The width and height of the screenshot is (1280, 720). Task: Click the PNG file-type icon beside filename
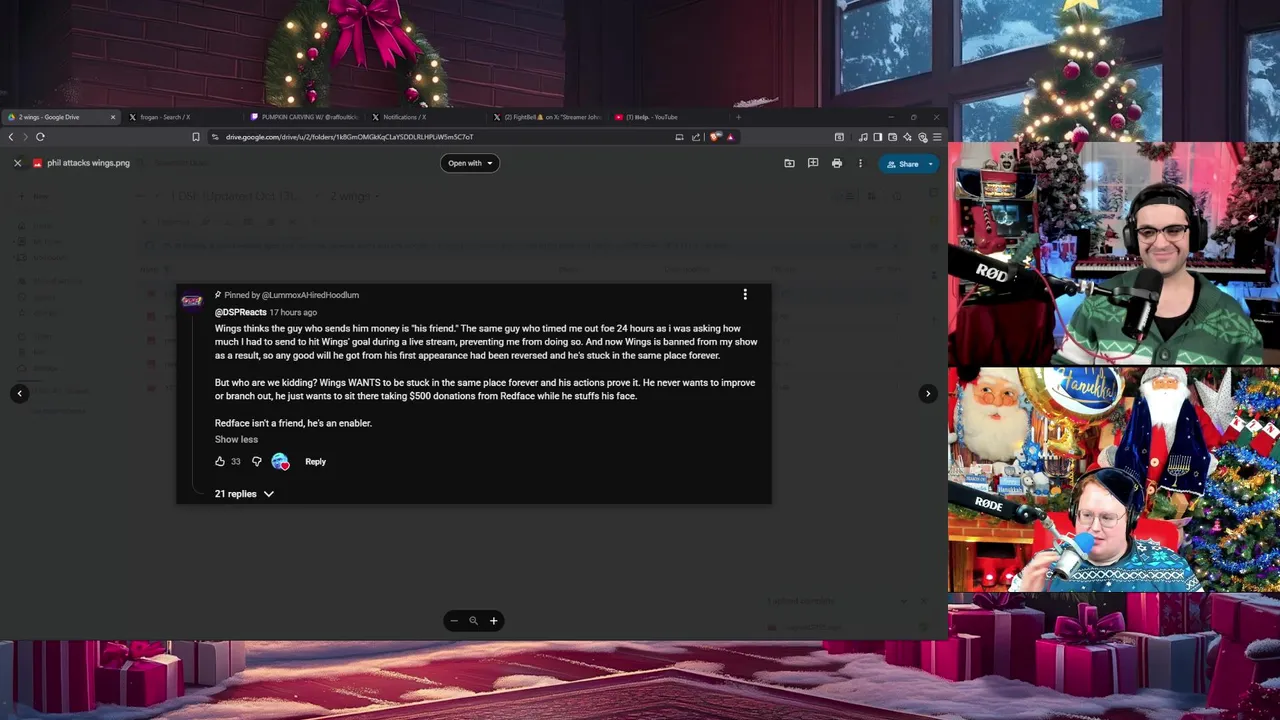click(x=37, y=163)
